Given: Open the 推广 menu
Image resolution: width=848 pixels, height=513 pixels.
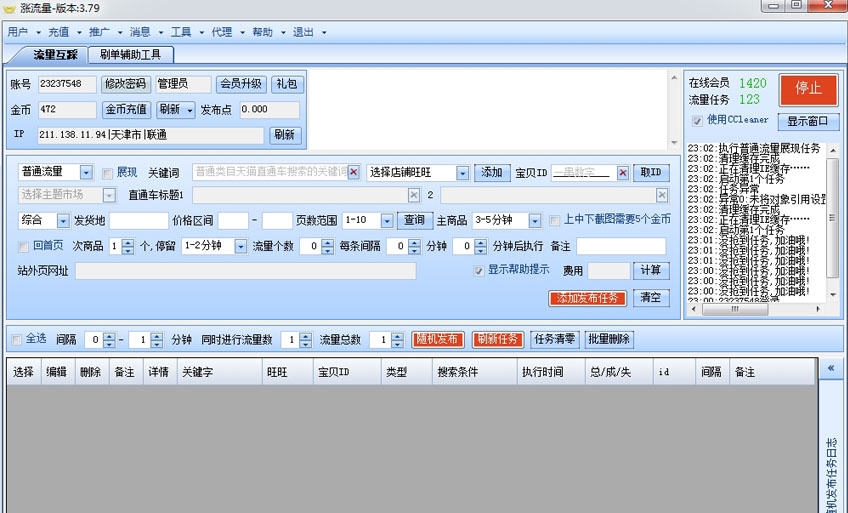Looking at the screenshot, I should pyautogui.click(x=99, y=32).
